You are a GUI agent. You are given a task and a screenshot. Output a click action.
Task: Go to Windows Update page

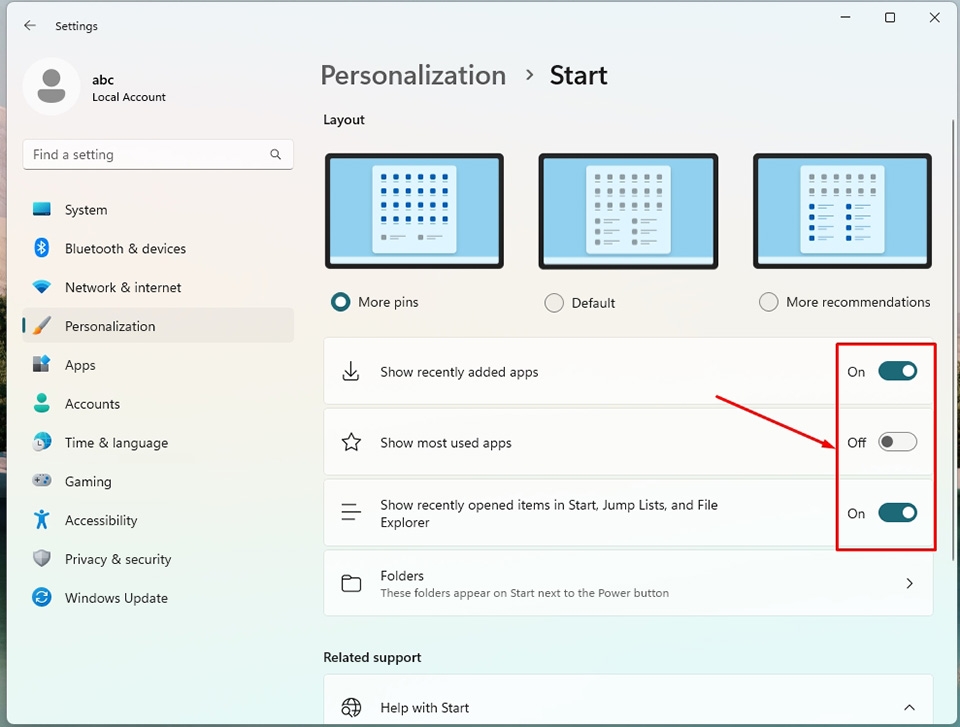point(158,597)
